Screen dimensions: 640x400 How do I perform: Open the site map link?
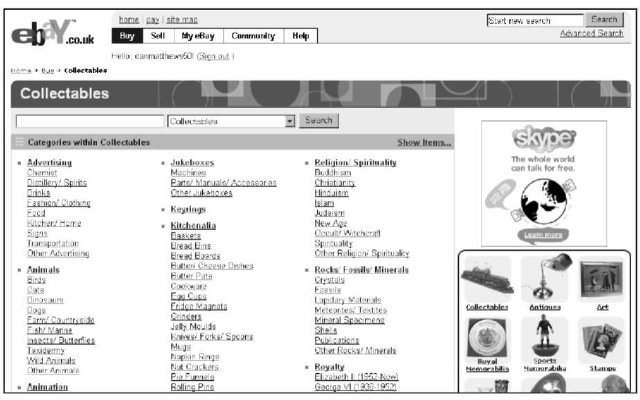coord(182,20)
